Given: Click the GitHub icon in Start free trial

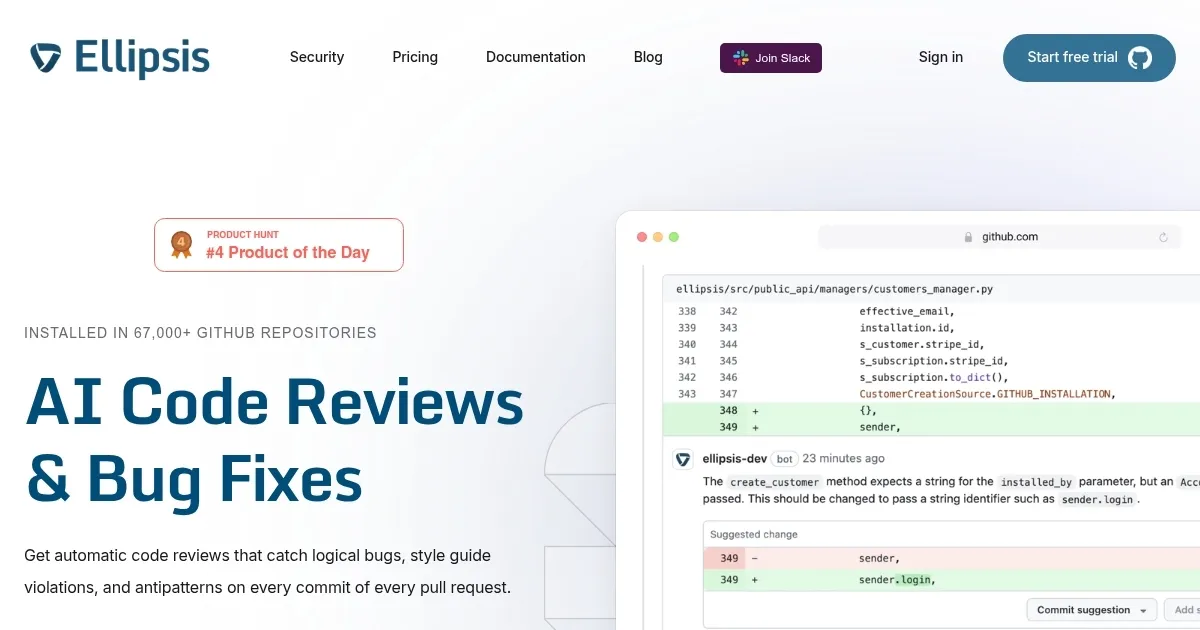Looking at the screenshot, I should (1139, 58).
